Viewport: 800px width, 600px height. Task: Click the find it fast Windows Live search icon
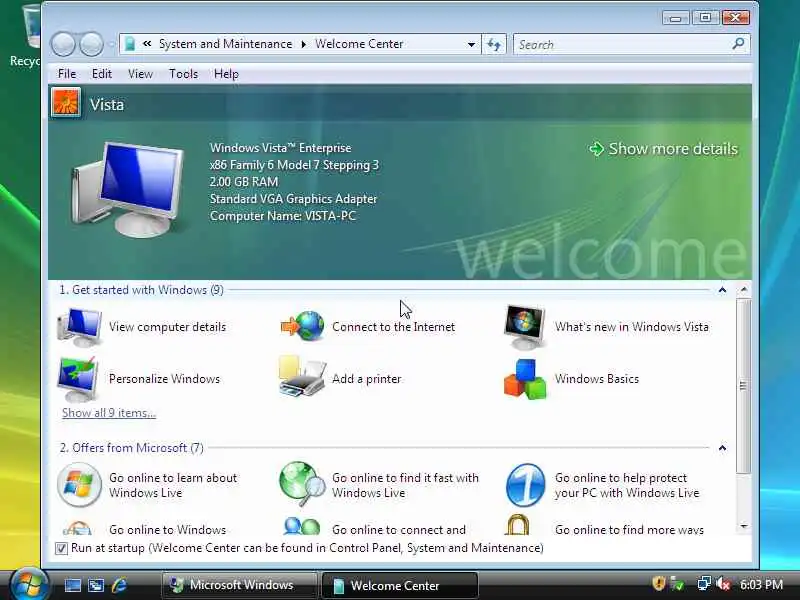pyautogui.click(x=302, y=484)
